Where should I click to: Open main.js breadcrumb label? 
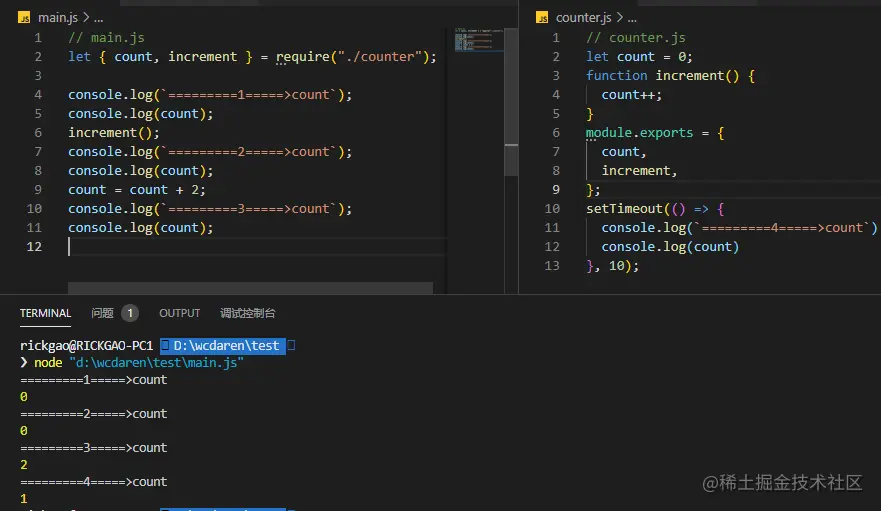pos(58,18)
